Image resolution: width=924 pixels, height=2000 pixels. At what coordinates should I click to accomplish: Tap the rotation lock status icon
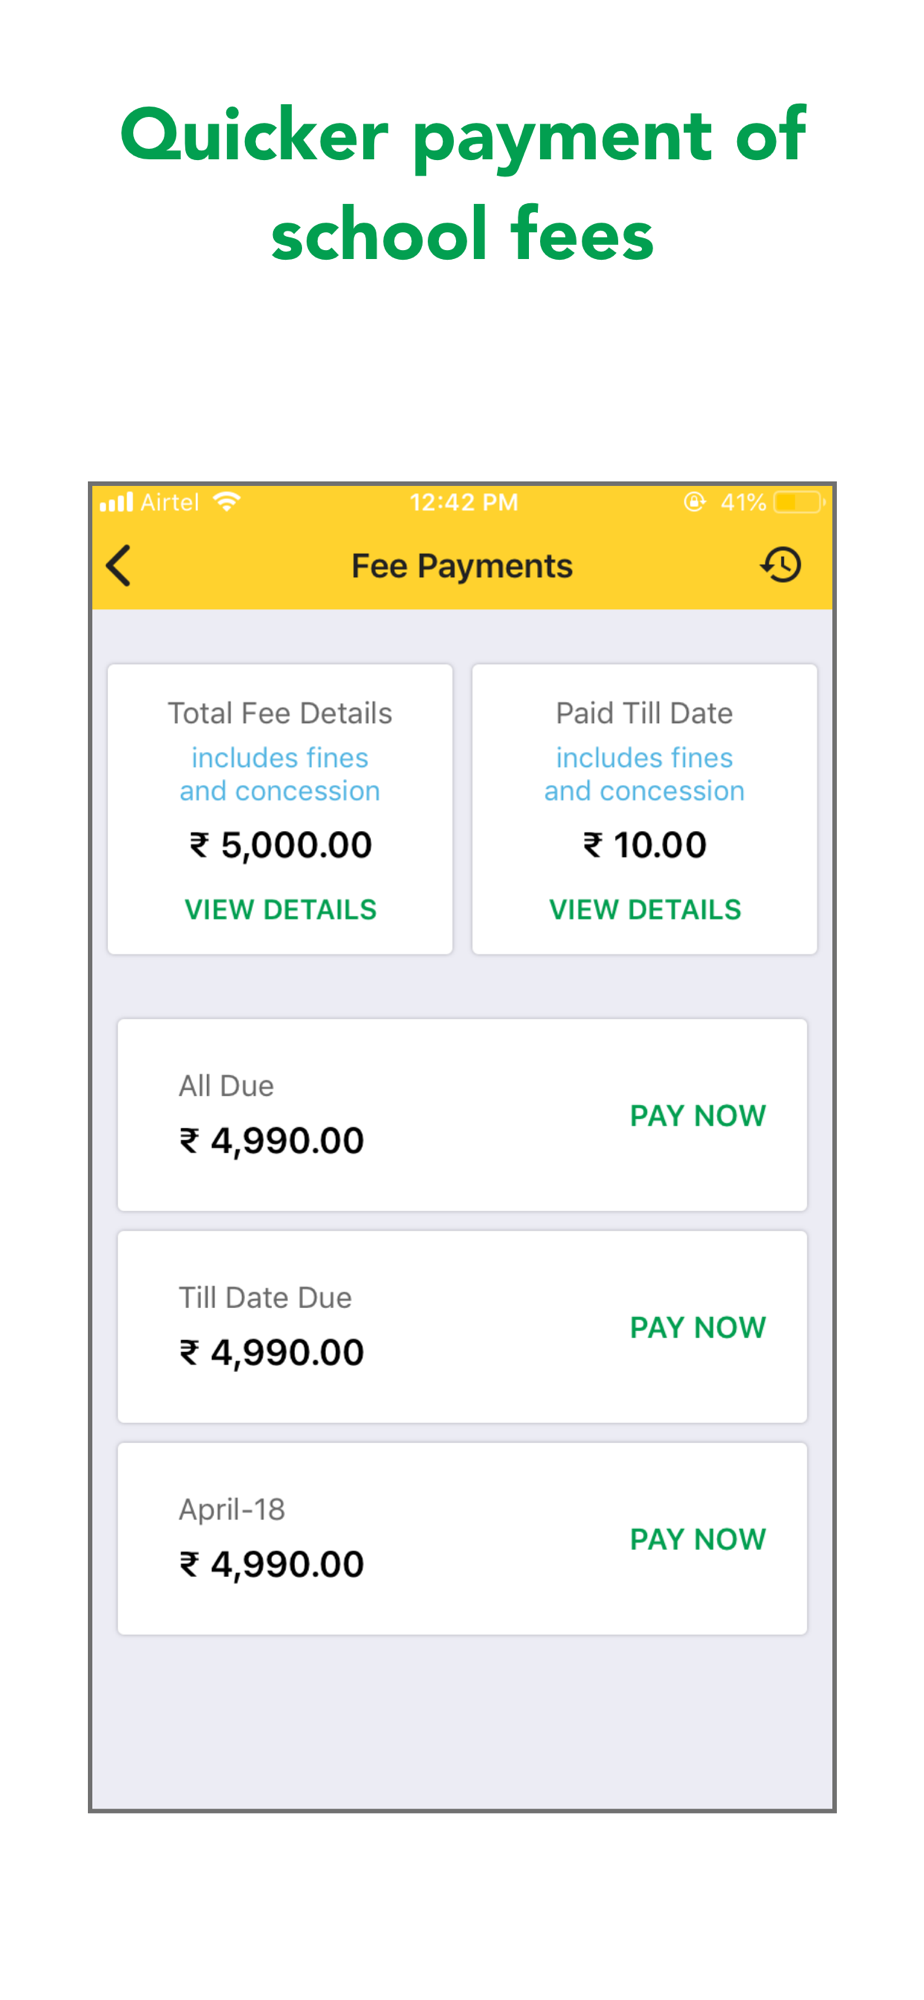694,502
